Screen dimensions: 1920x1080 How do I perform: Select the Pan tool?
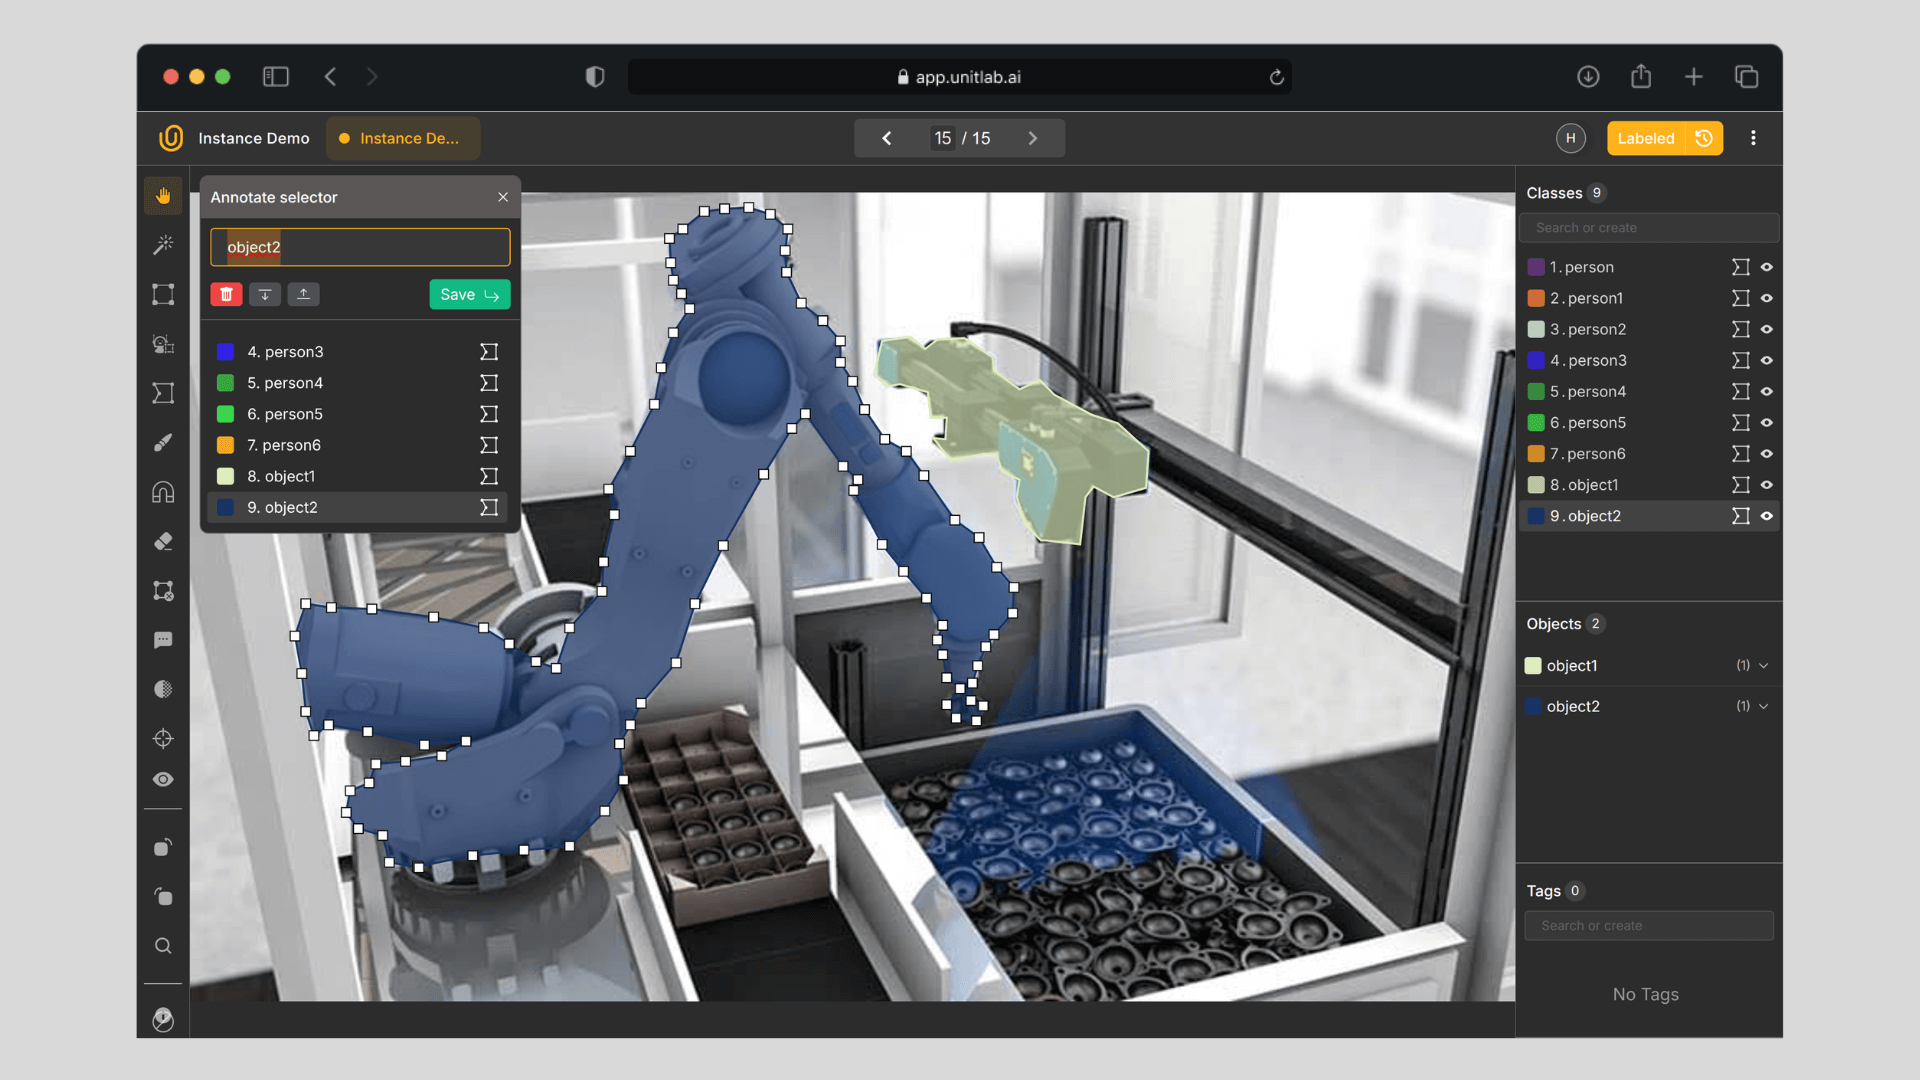[162, 196]
